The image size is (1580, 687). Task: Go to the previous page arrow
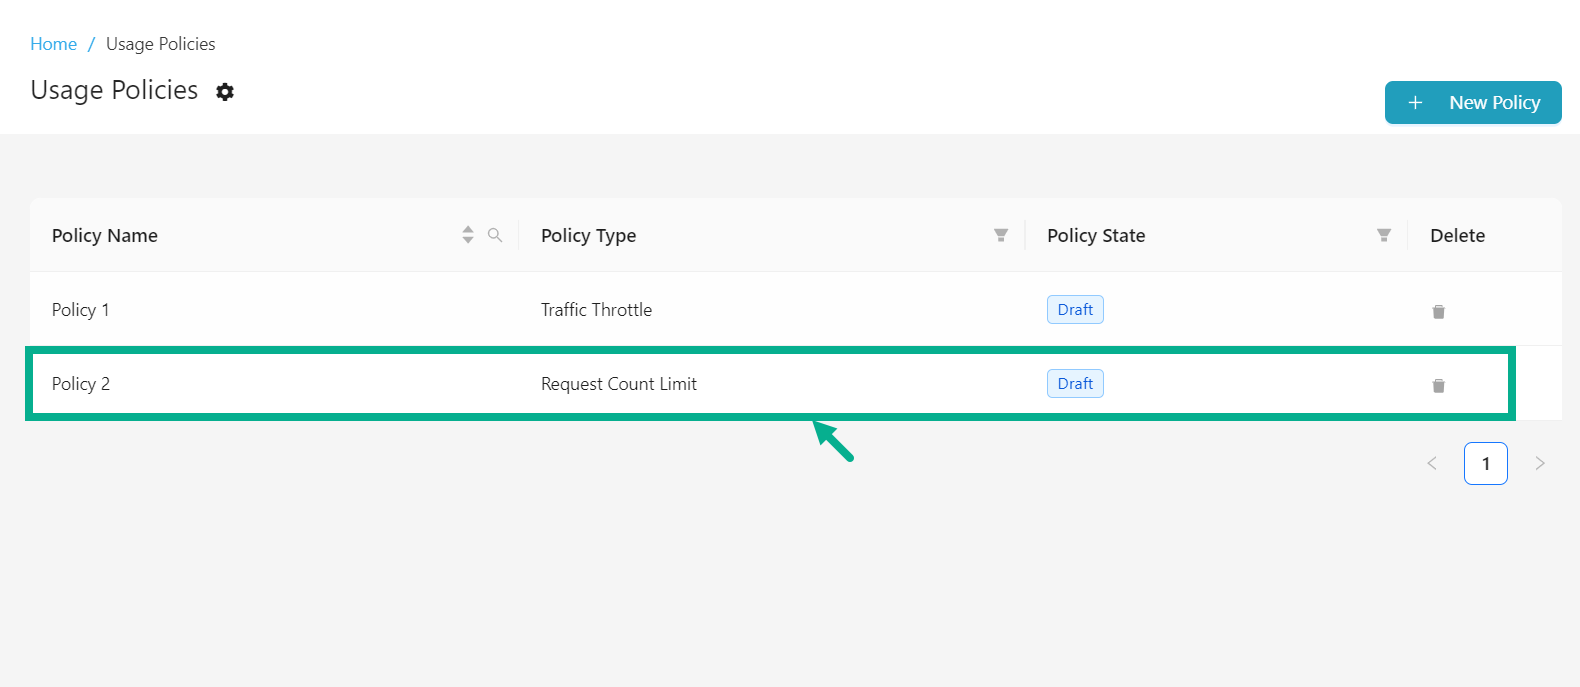[x=1432, y=463]
